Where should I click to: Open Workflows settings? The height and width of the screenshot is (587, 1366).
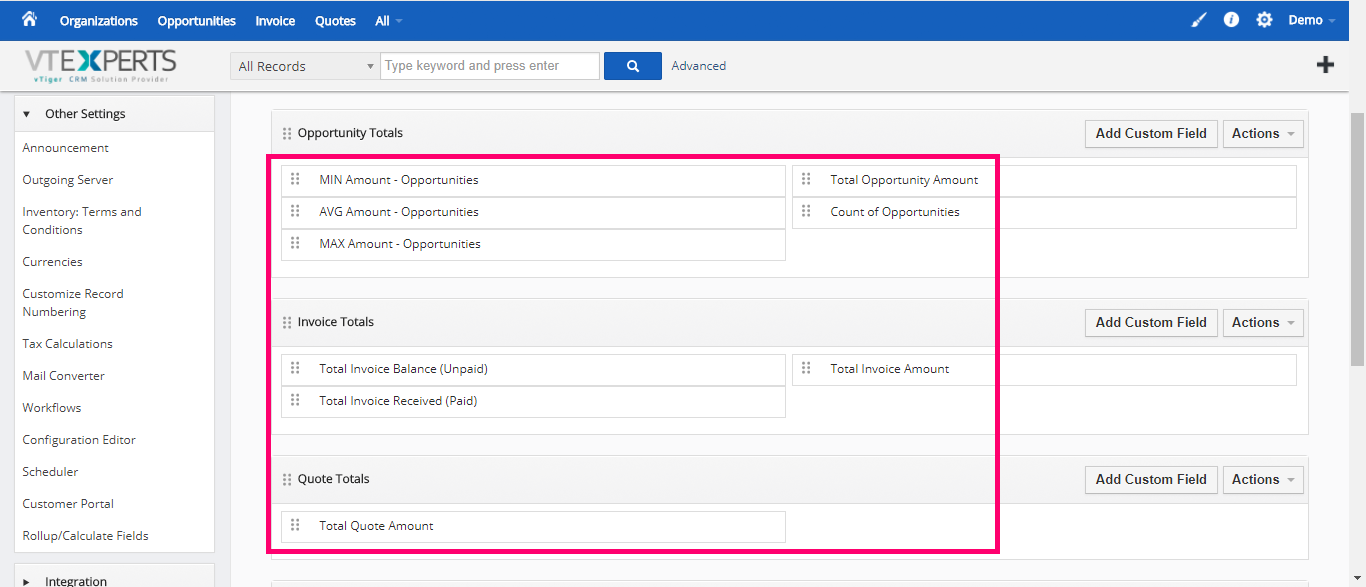coord(52,408)
